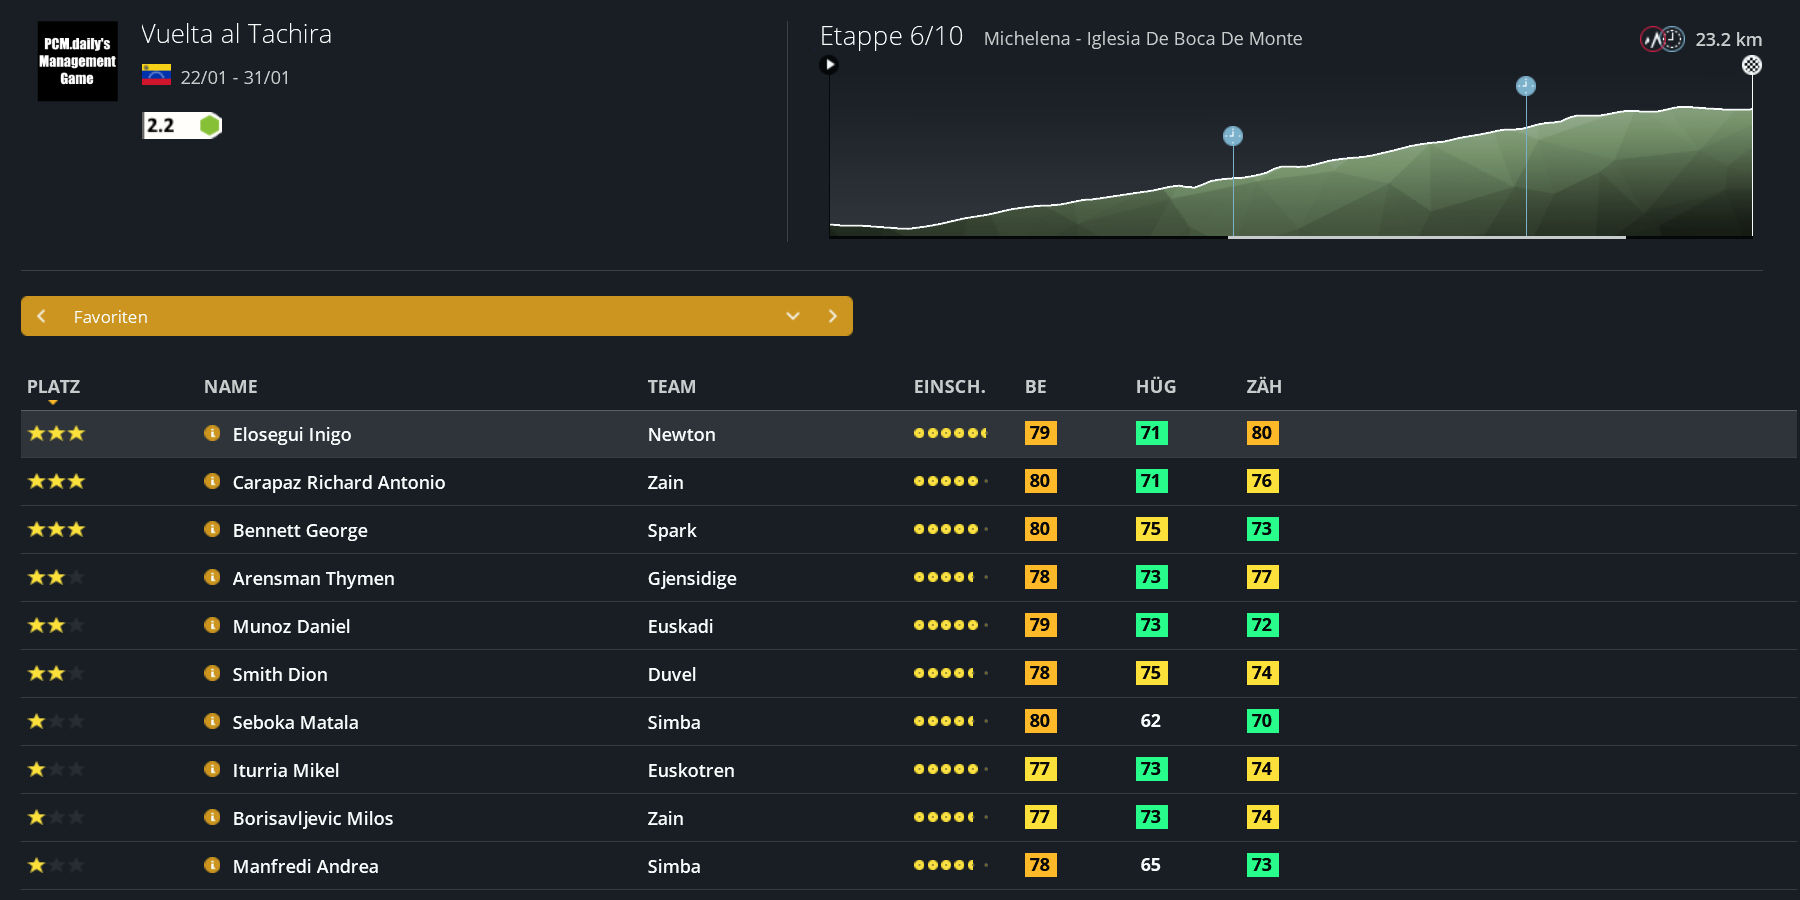Viewport: 1800px width, 900px height.
Task: Sort by the BE column header
Action: tap(1036, 387)
